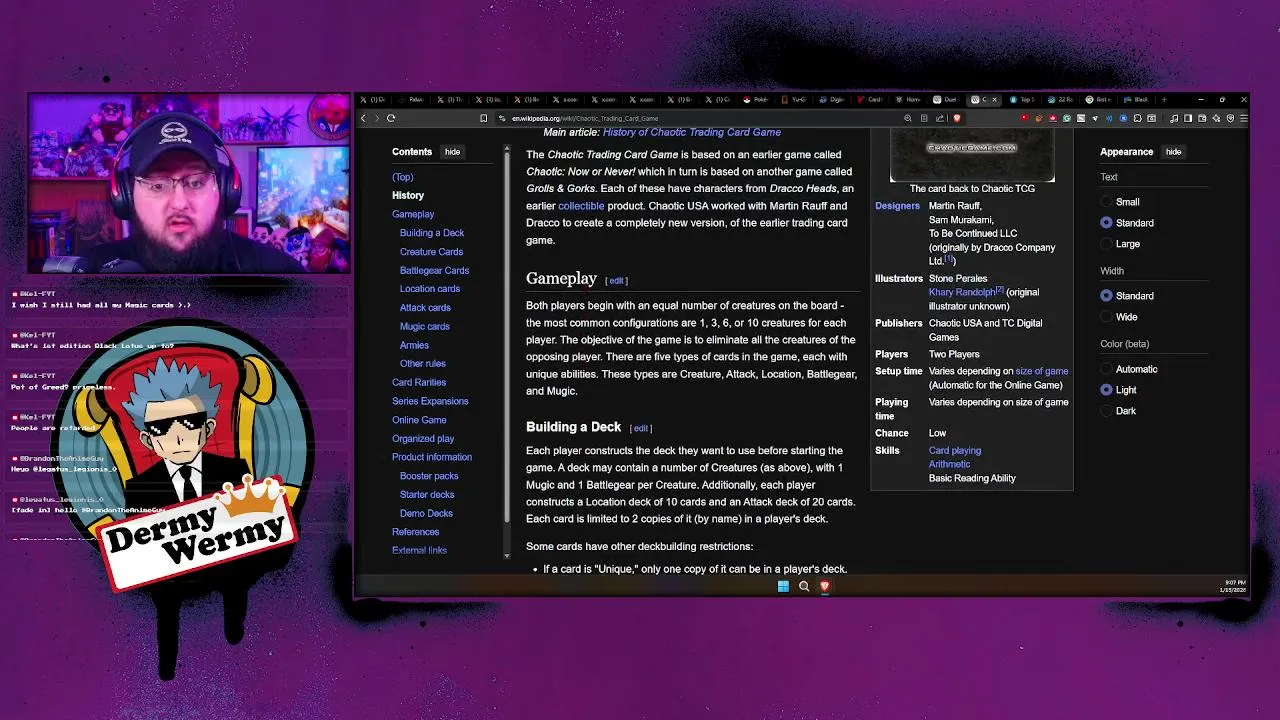This screenshot has height=720, width=1280.
Task: Hide the Contents sidebar
Action: [452, 152]
